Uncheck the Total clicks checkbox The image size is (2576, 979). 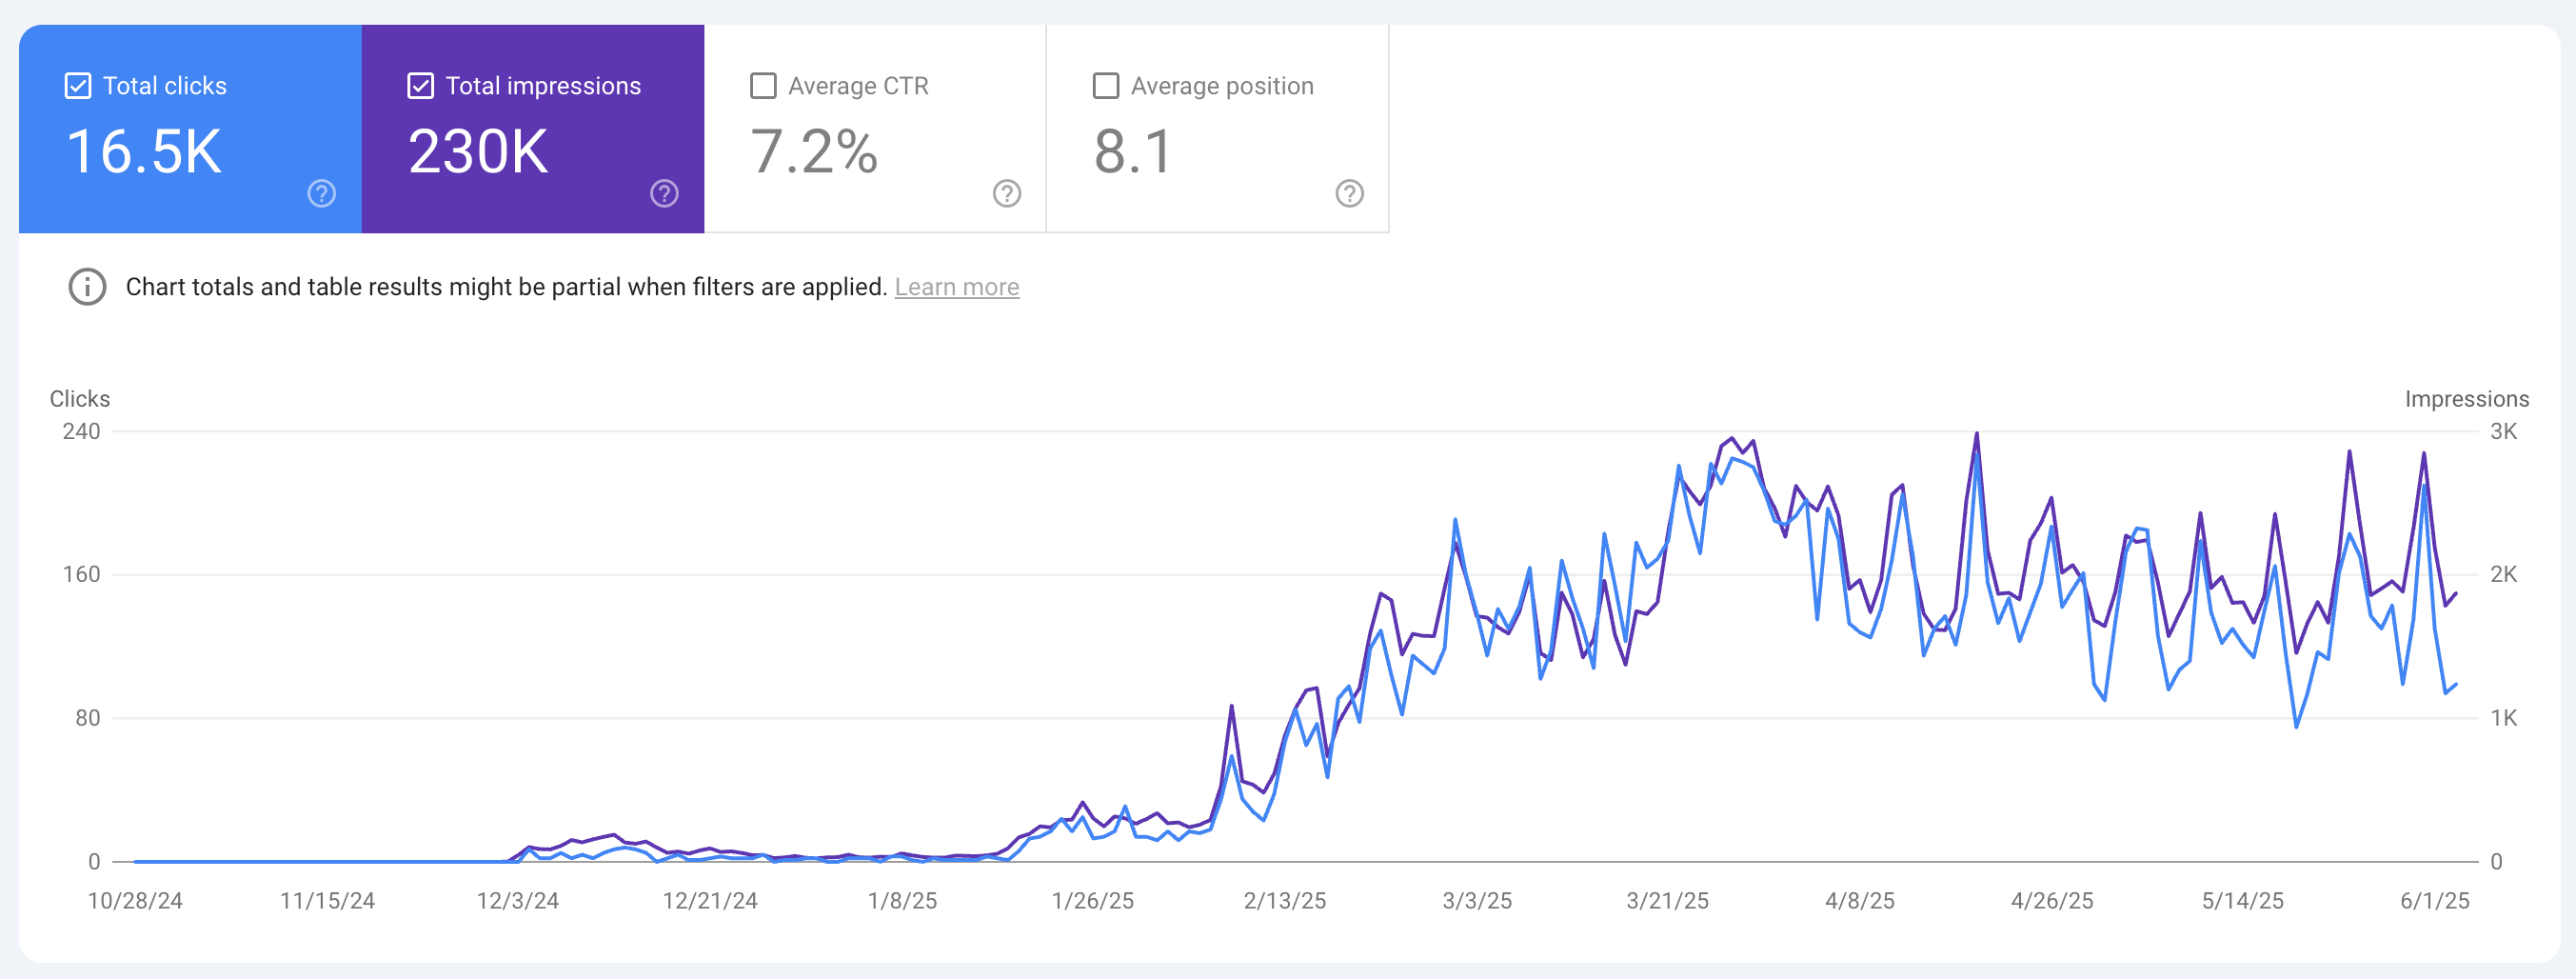pyautogui.click(x=78, y=86)
